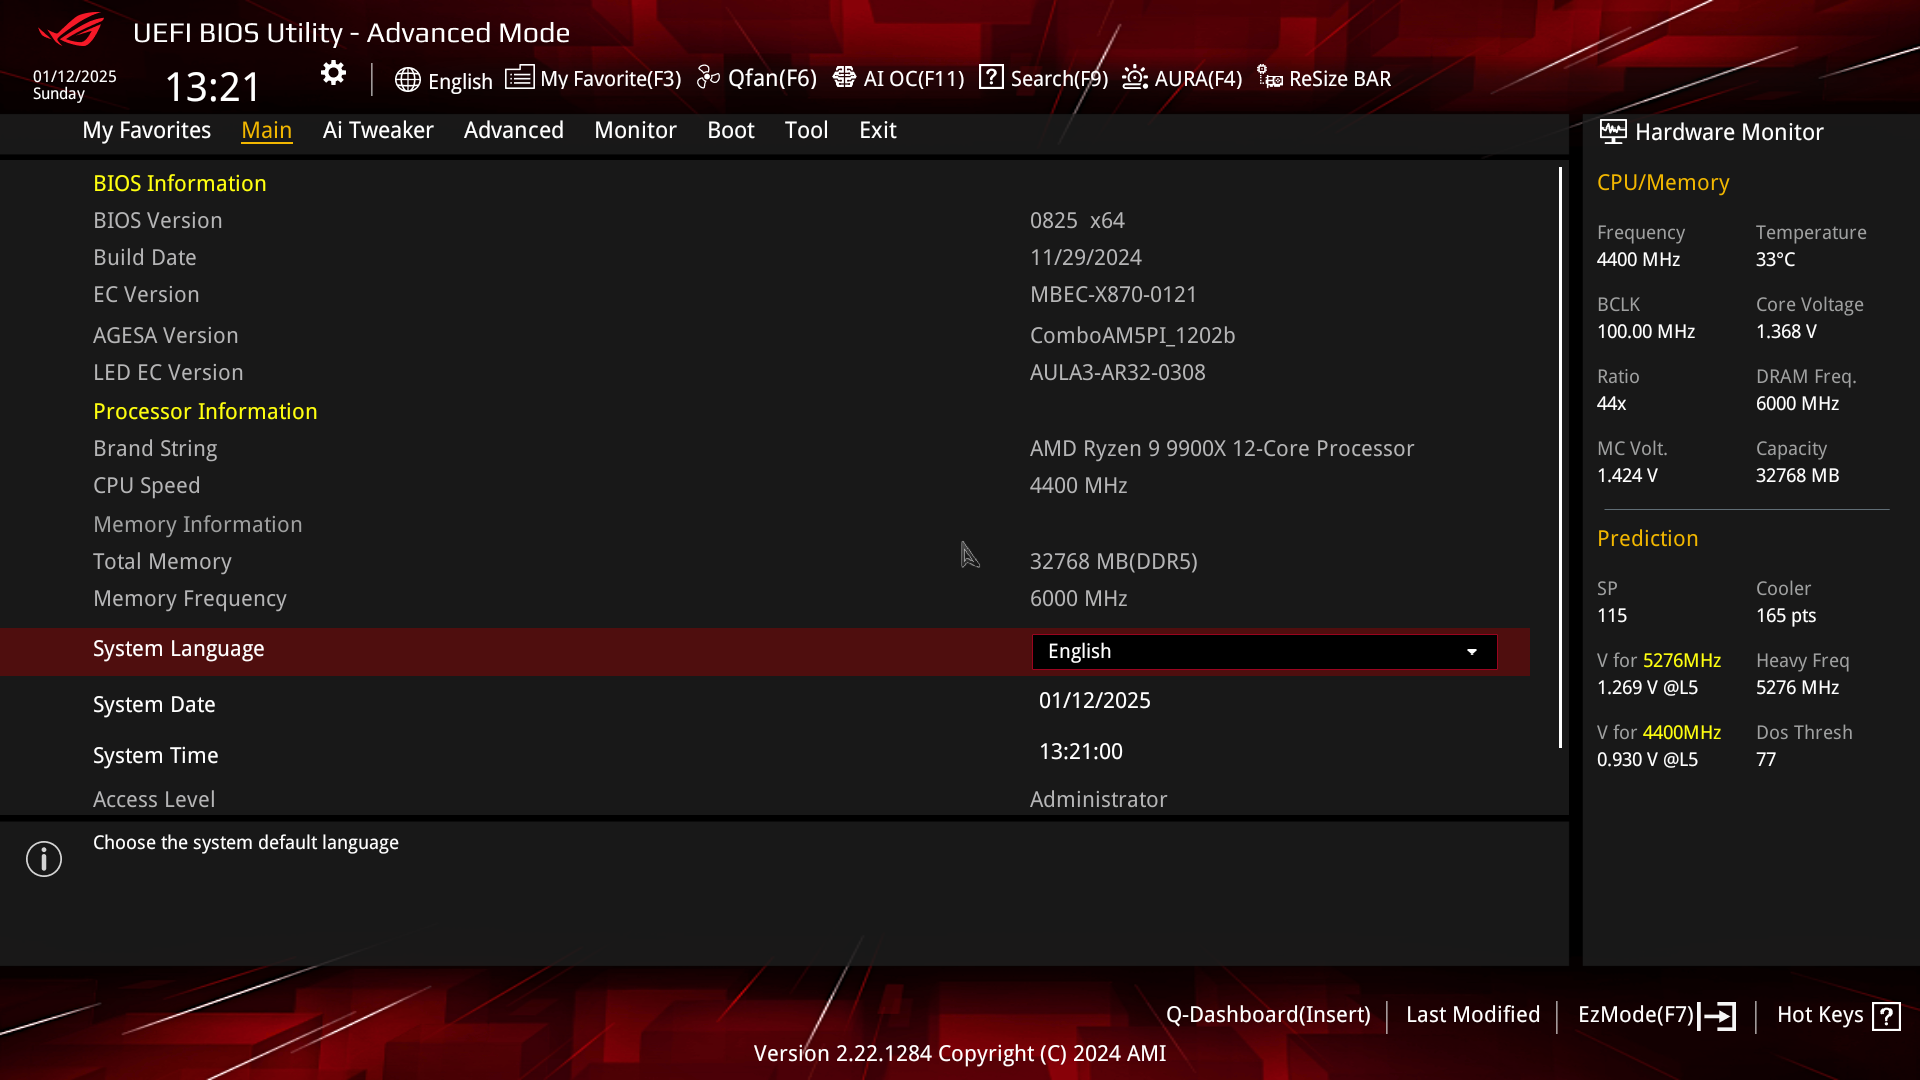Open the Monitor tab
Viewport: 1920px width, 1080px height.
pyautogui.click(x=635, y=130)
